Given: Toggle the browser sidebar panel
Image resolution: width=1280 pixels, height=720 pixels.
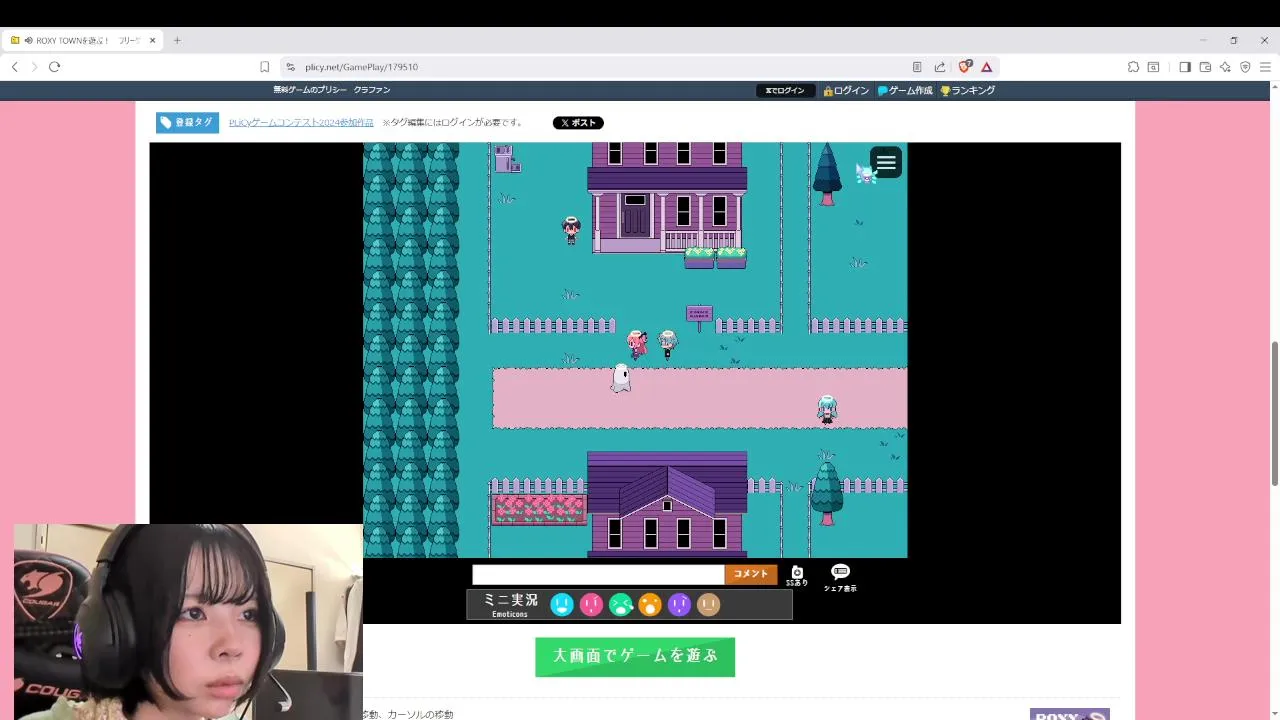Looking at the screenshot, I should point(1185,67).
